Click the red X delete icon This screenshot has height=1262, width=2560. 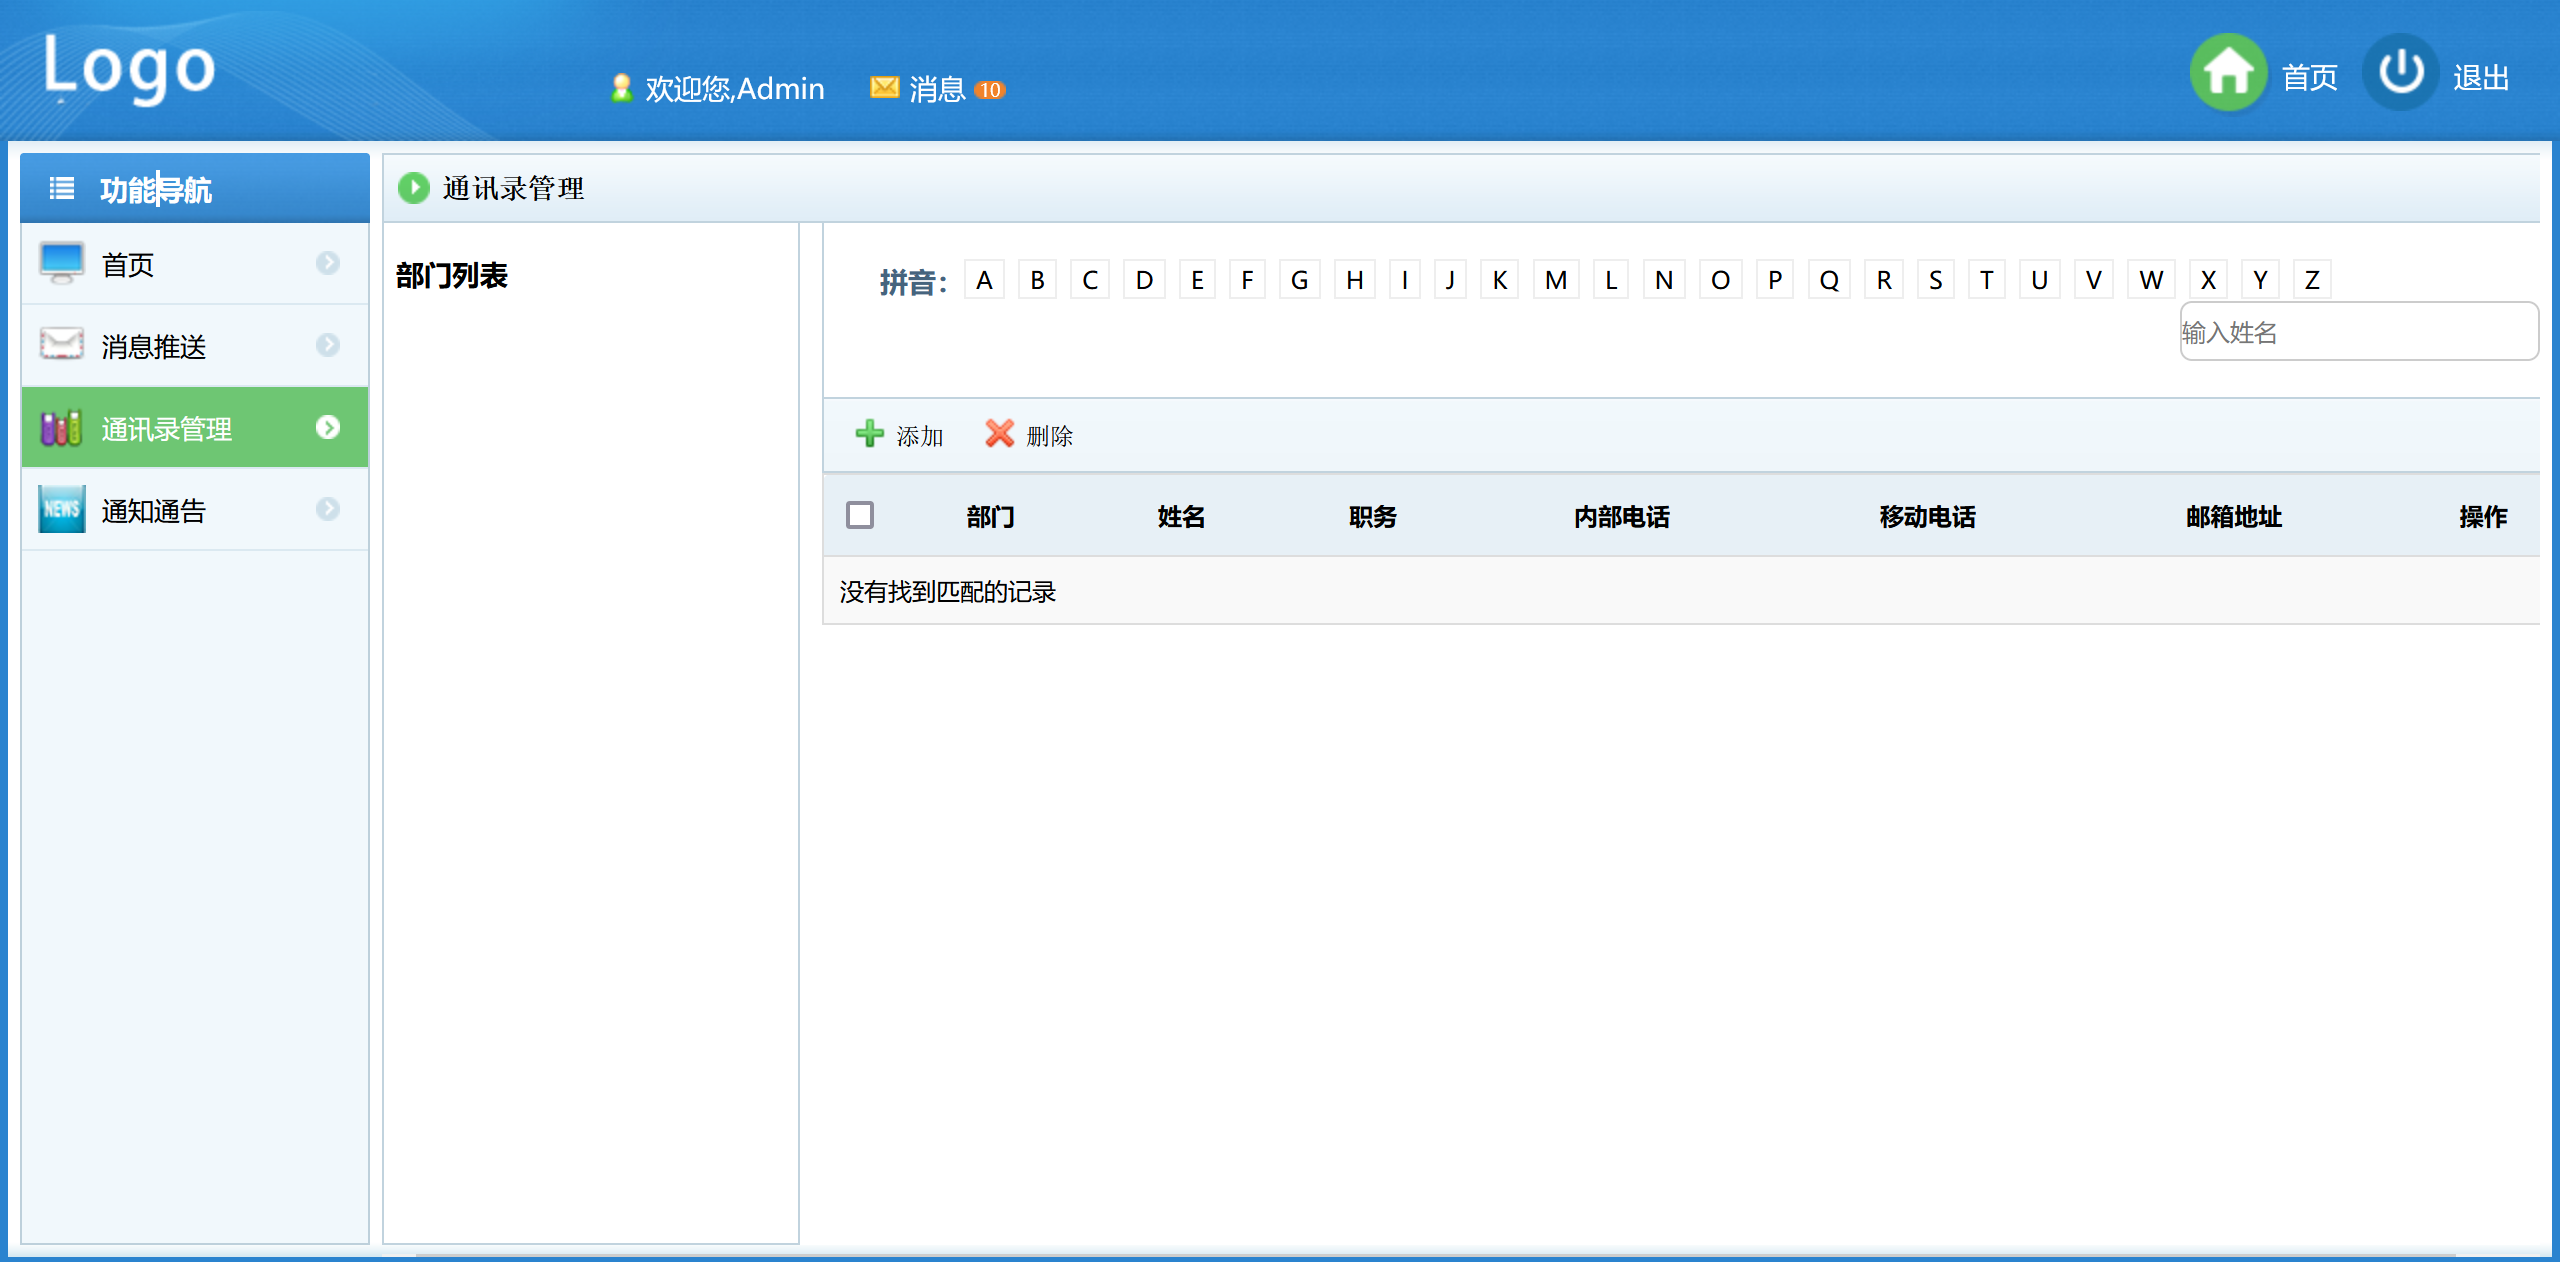tap(999, 434)
